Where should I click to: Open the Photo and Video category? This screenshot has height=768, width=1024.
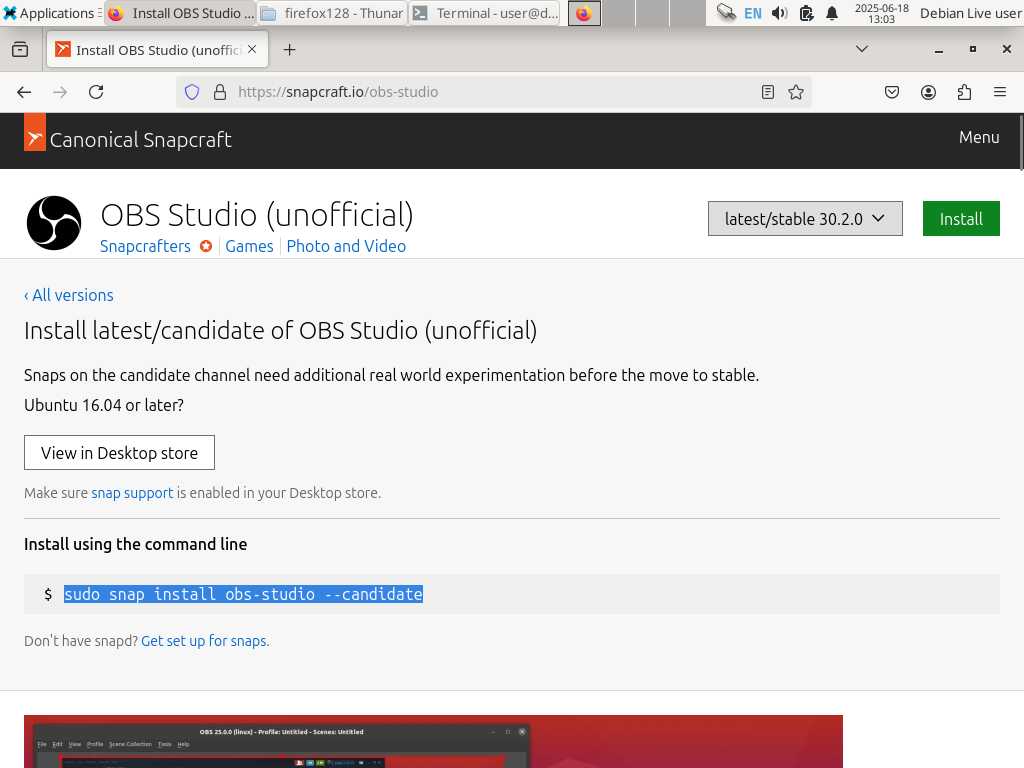click(x=346, y=246)
